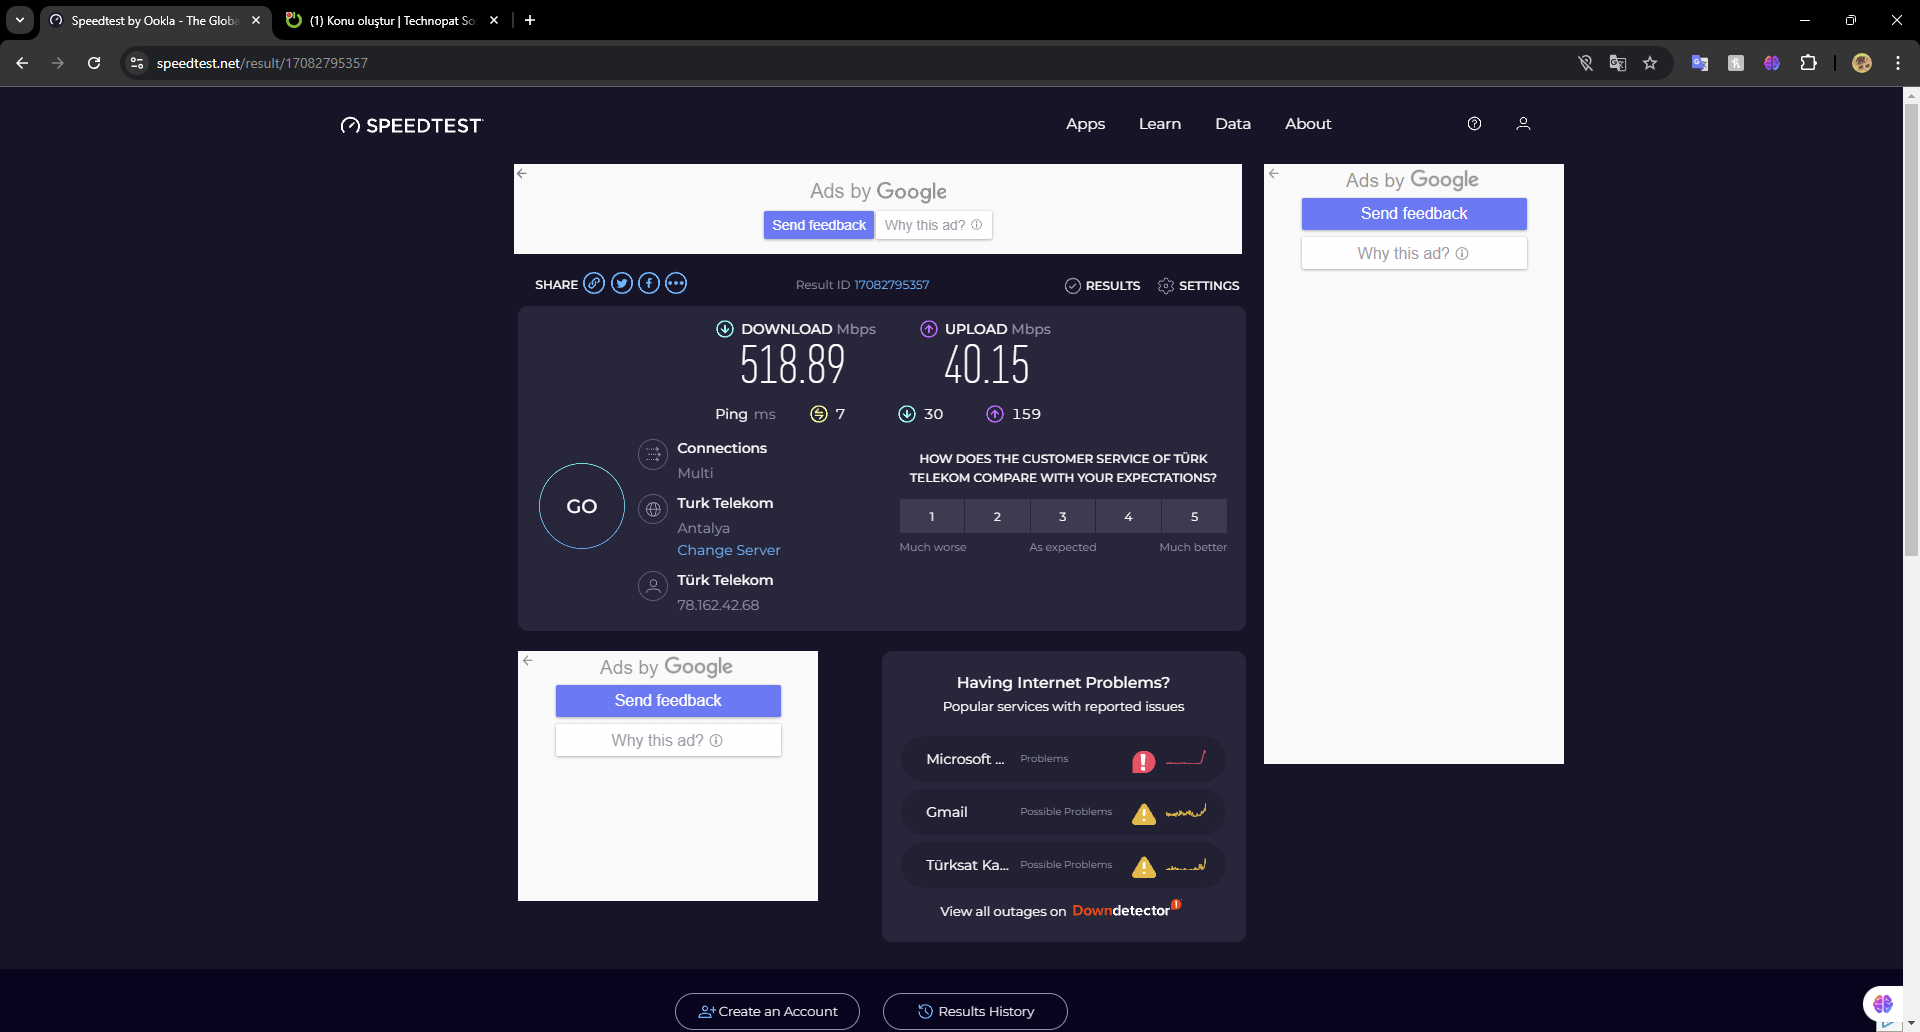Click the floating brain extension icon
The image size is (1920, 1032).
(1883, 1003)
